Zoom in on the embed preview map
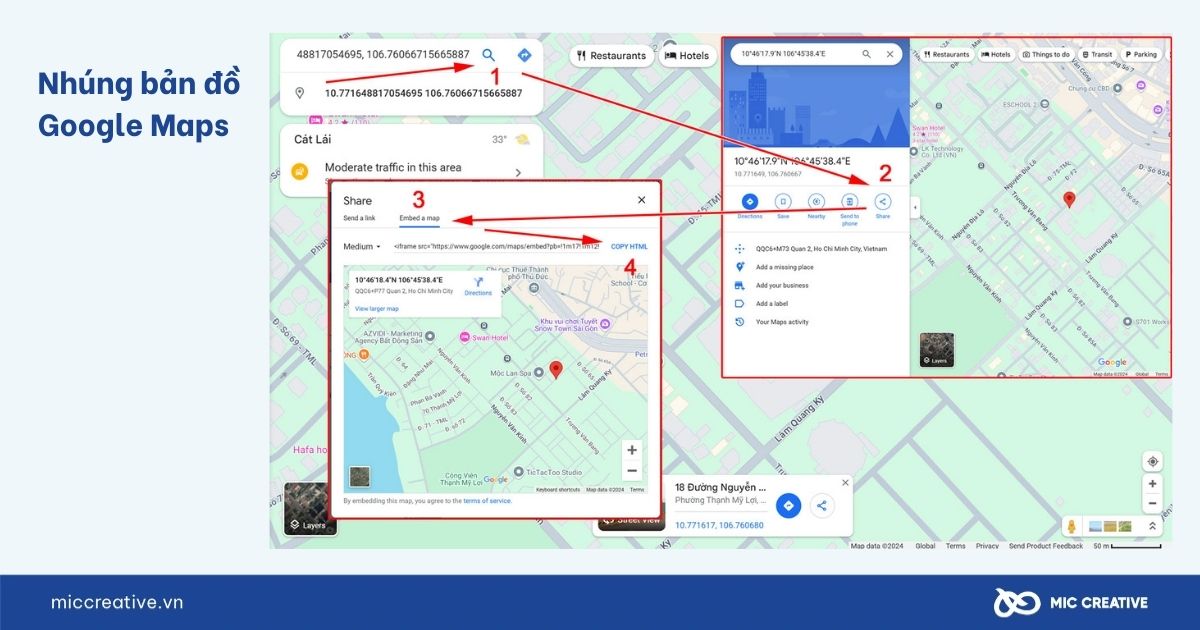Viewport: 1200px width, 630px height. (631, 450)
